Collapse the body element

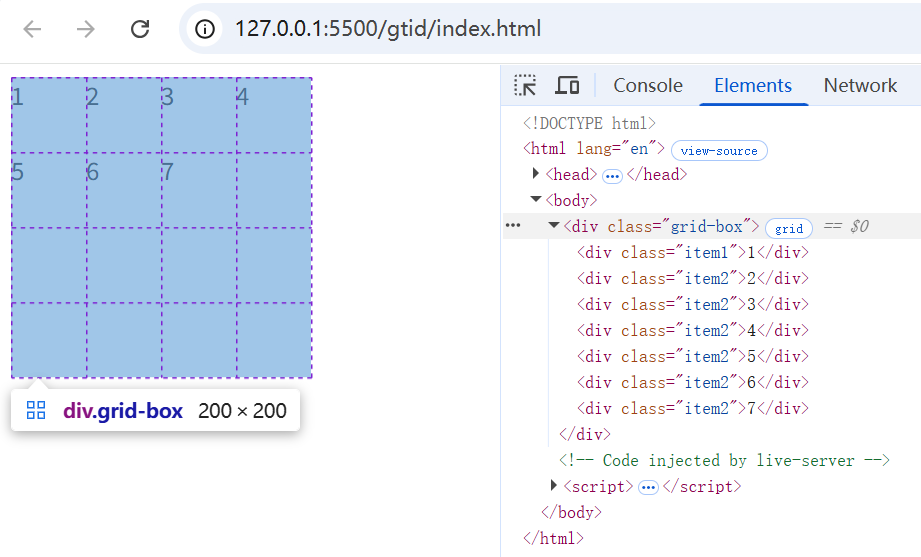click(535, 199)
